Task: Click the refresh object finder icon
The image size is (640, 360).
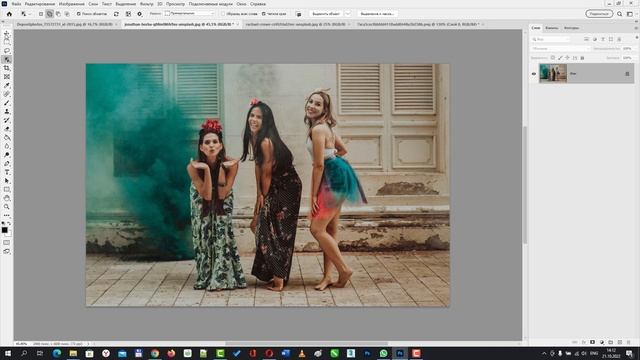Action: click(x=116, y=14)
